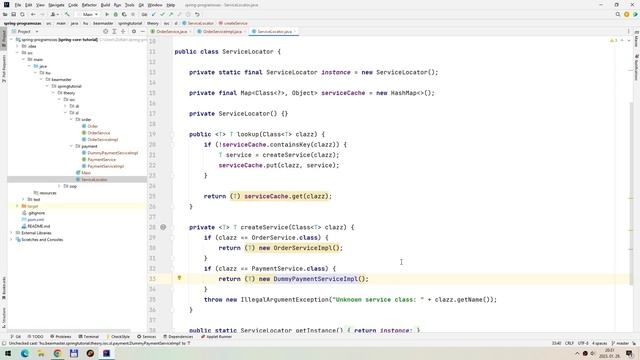Expand the test folder node
Screen dimensions: 640x360
[x=23, y=200]
